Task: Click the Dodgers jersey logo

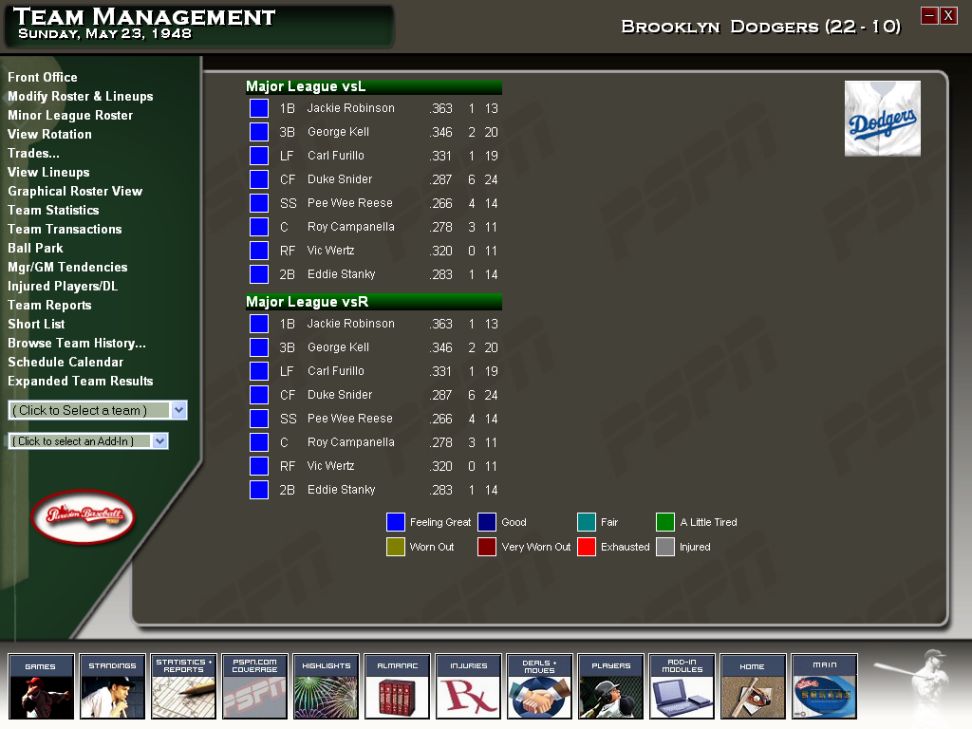Action: (x=882, y=118)
